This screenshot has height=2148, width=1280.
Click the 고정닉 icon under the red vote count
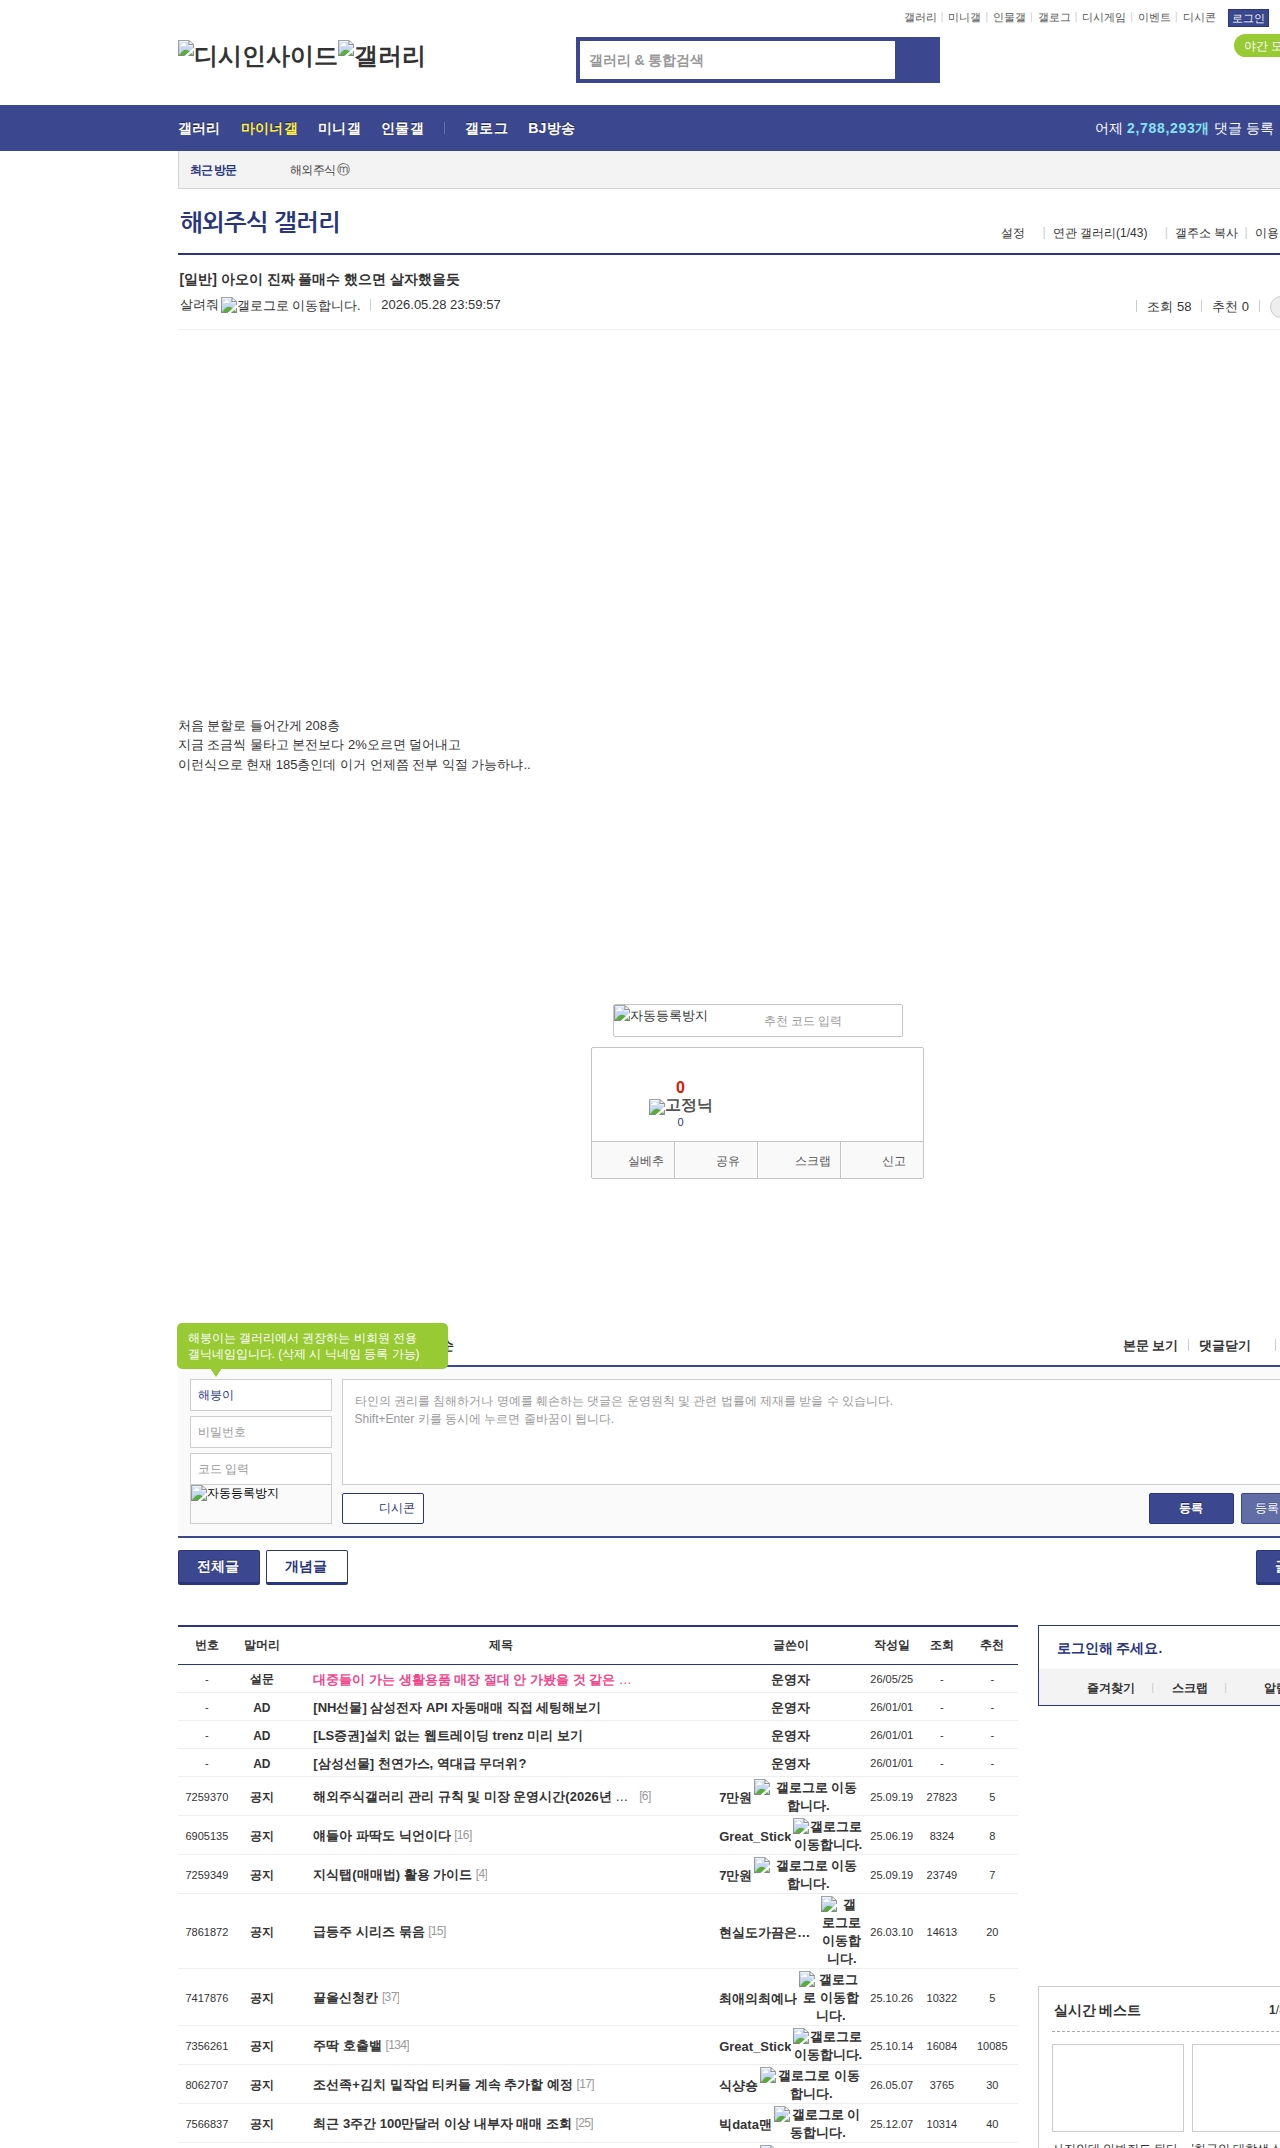coord(680,1106)
